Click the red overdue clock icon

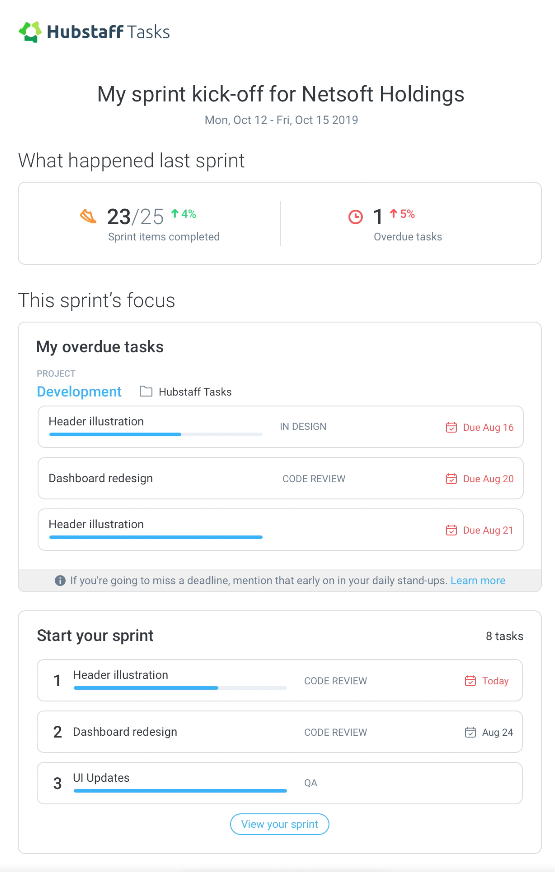point(355,217)
